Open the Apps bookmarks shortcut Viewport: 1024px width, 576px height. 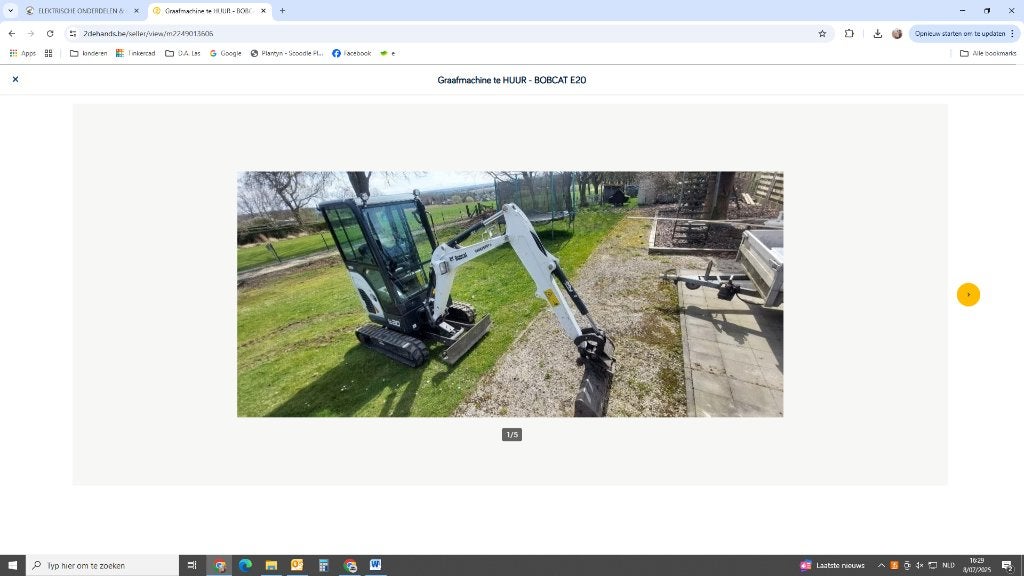[23, 54]
